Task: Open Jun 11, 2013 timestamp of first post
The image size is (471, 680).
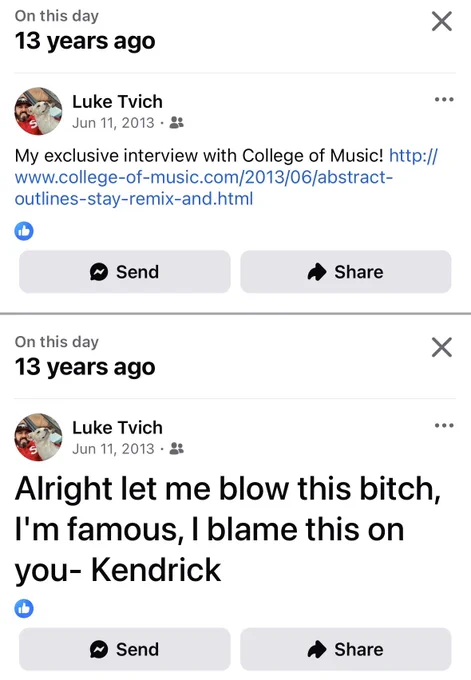Action: tap(113, 123)
